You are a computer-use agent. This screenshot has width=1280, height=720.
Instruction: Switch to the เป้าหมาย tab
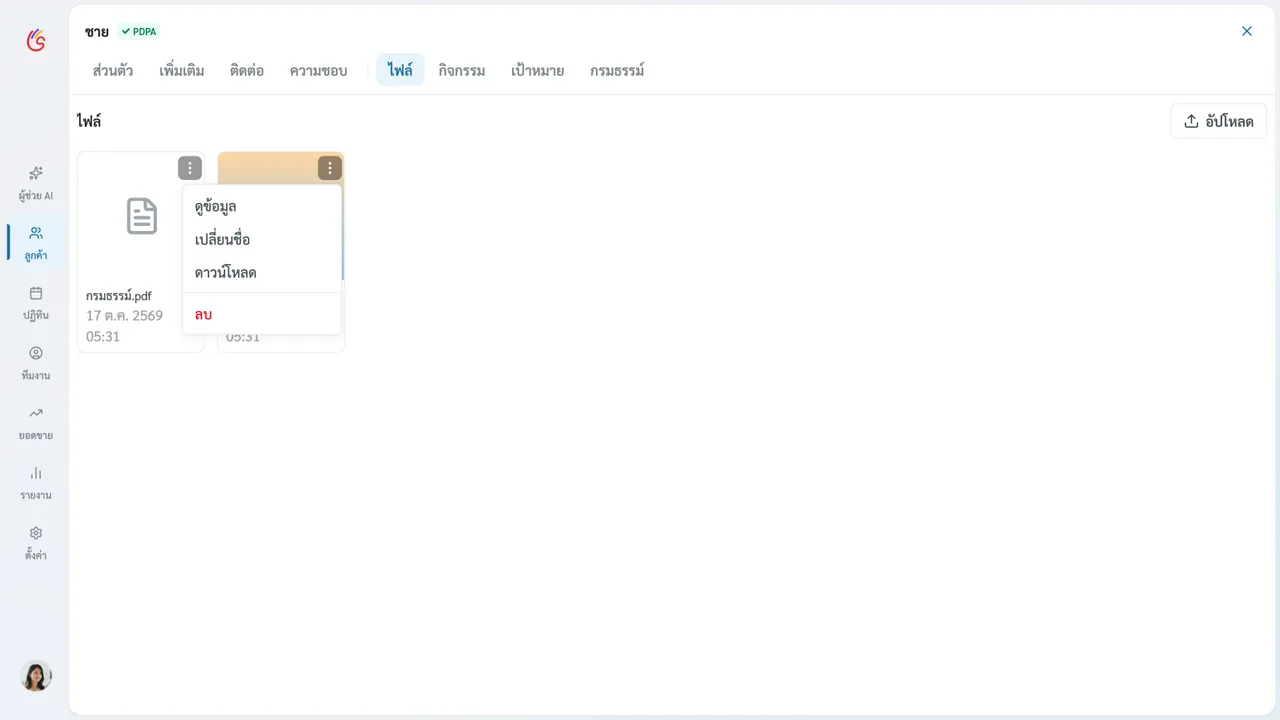[x=538, y=70]
